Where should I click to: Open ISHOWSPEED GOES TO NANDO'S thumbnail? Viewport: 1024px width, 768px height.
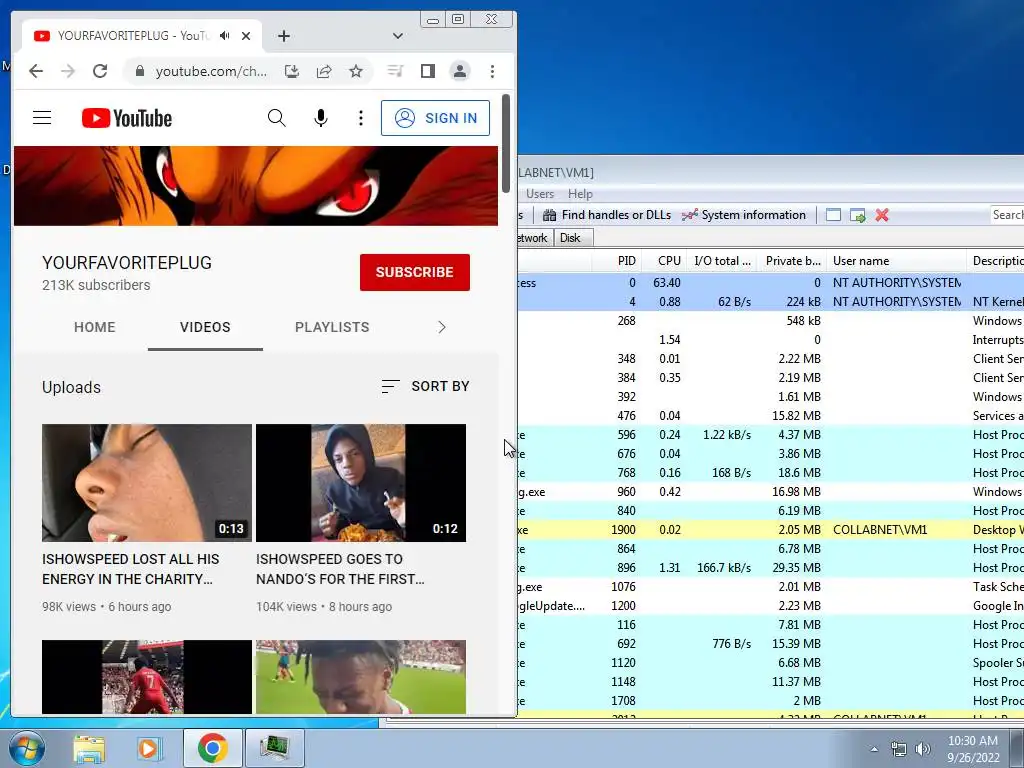[361, 483]
